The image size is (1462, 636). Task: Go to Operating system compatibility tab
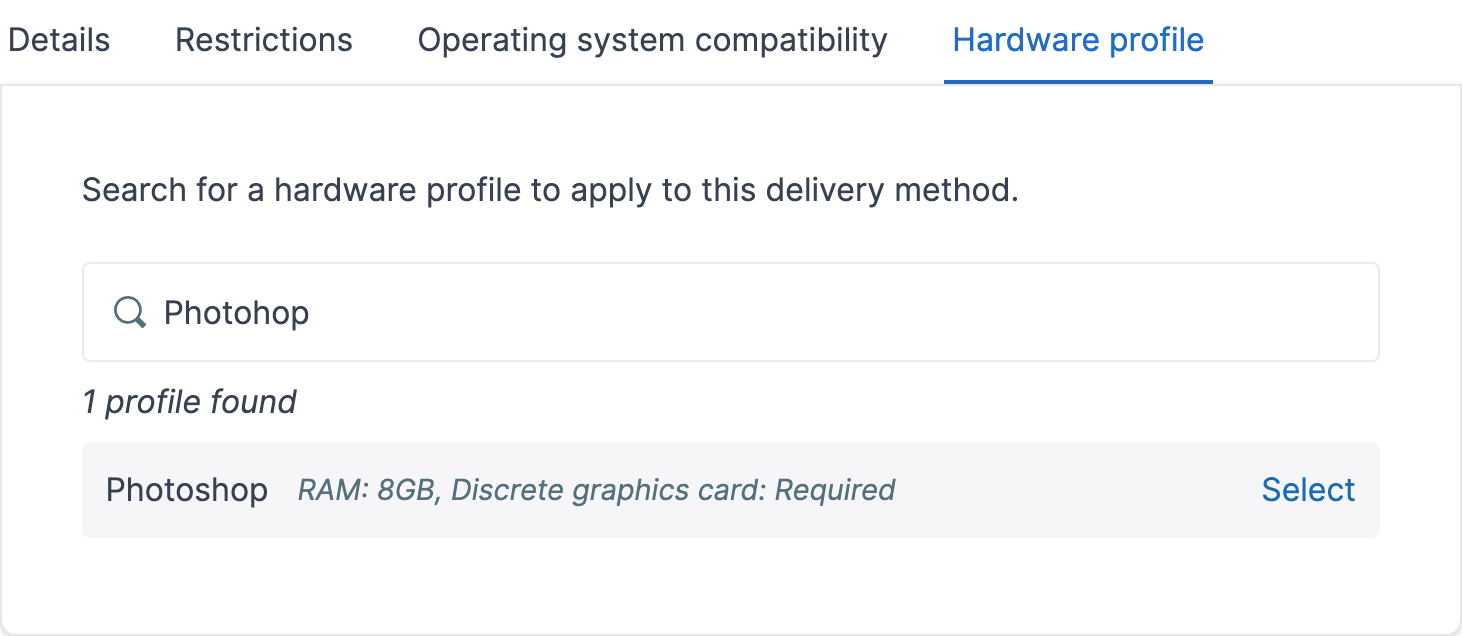pyautogui.click(x=652, y=40)
